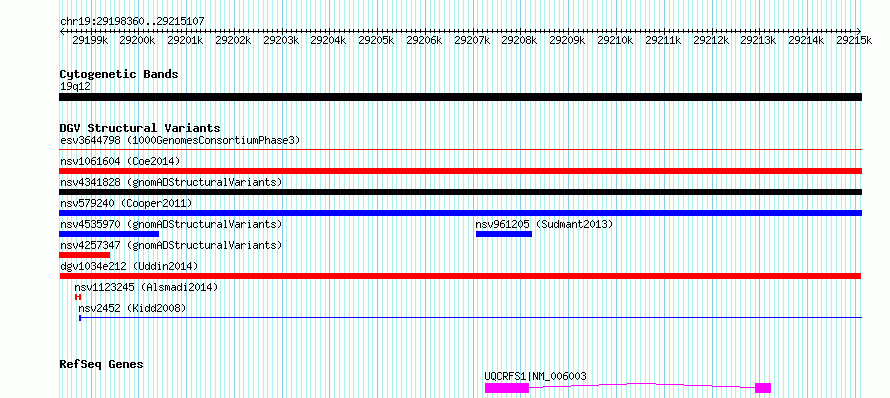The width and height of the screenshot is (890, 398).
Task: Click the 29210k ruler tick label
Action: (615, 40)
